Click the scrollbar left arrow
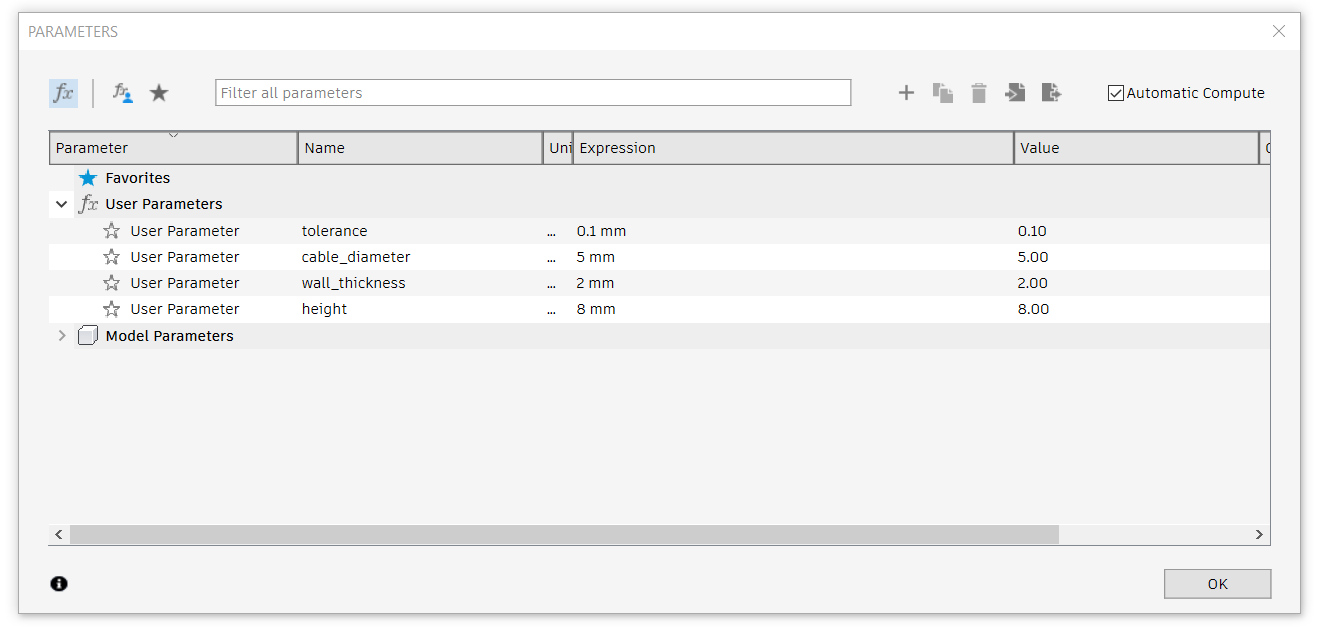1323x638 pixels. click(59, 535)
